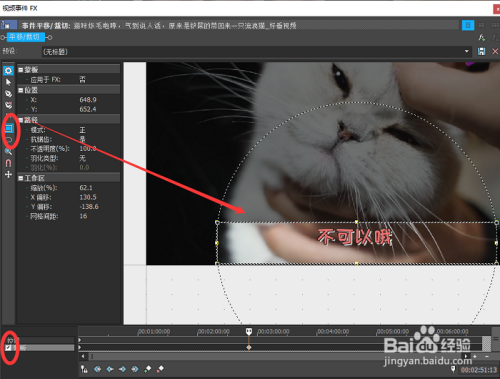Save preset with the floppy disk icon
This screenshot has width=500, height=379.
(481, 51)
